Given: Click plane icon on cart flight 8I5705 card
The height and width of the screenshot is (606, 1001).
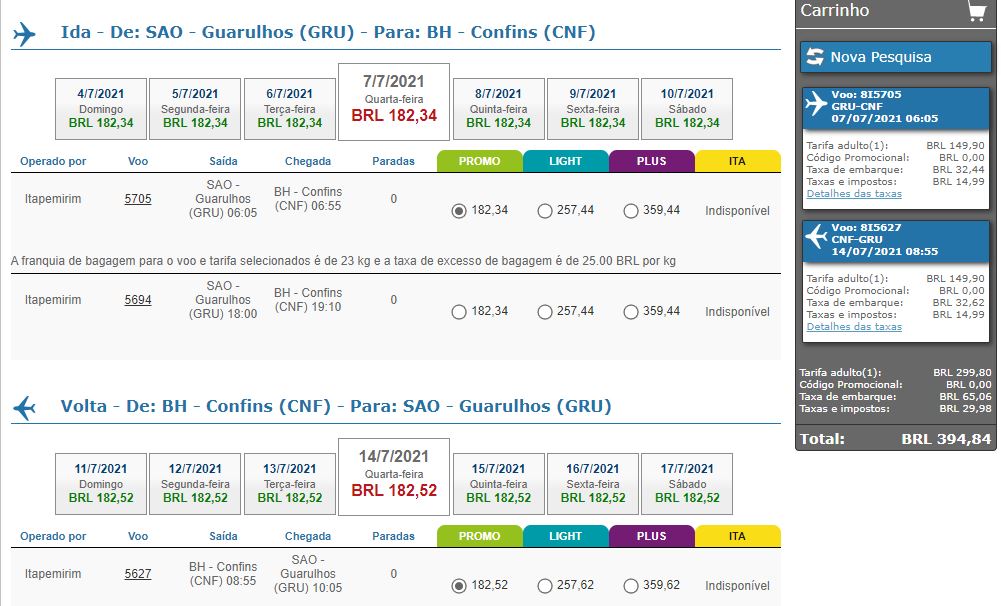Looking at the screenshot, I should pyautogui.click(x=817, y=103).
